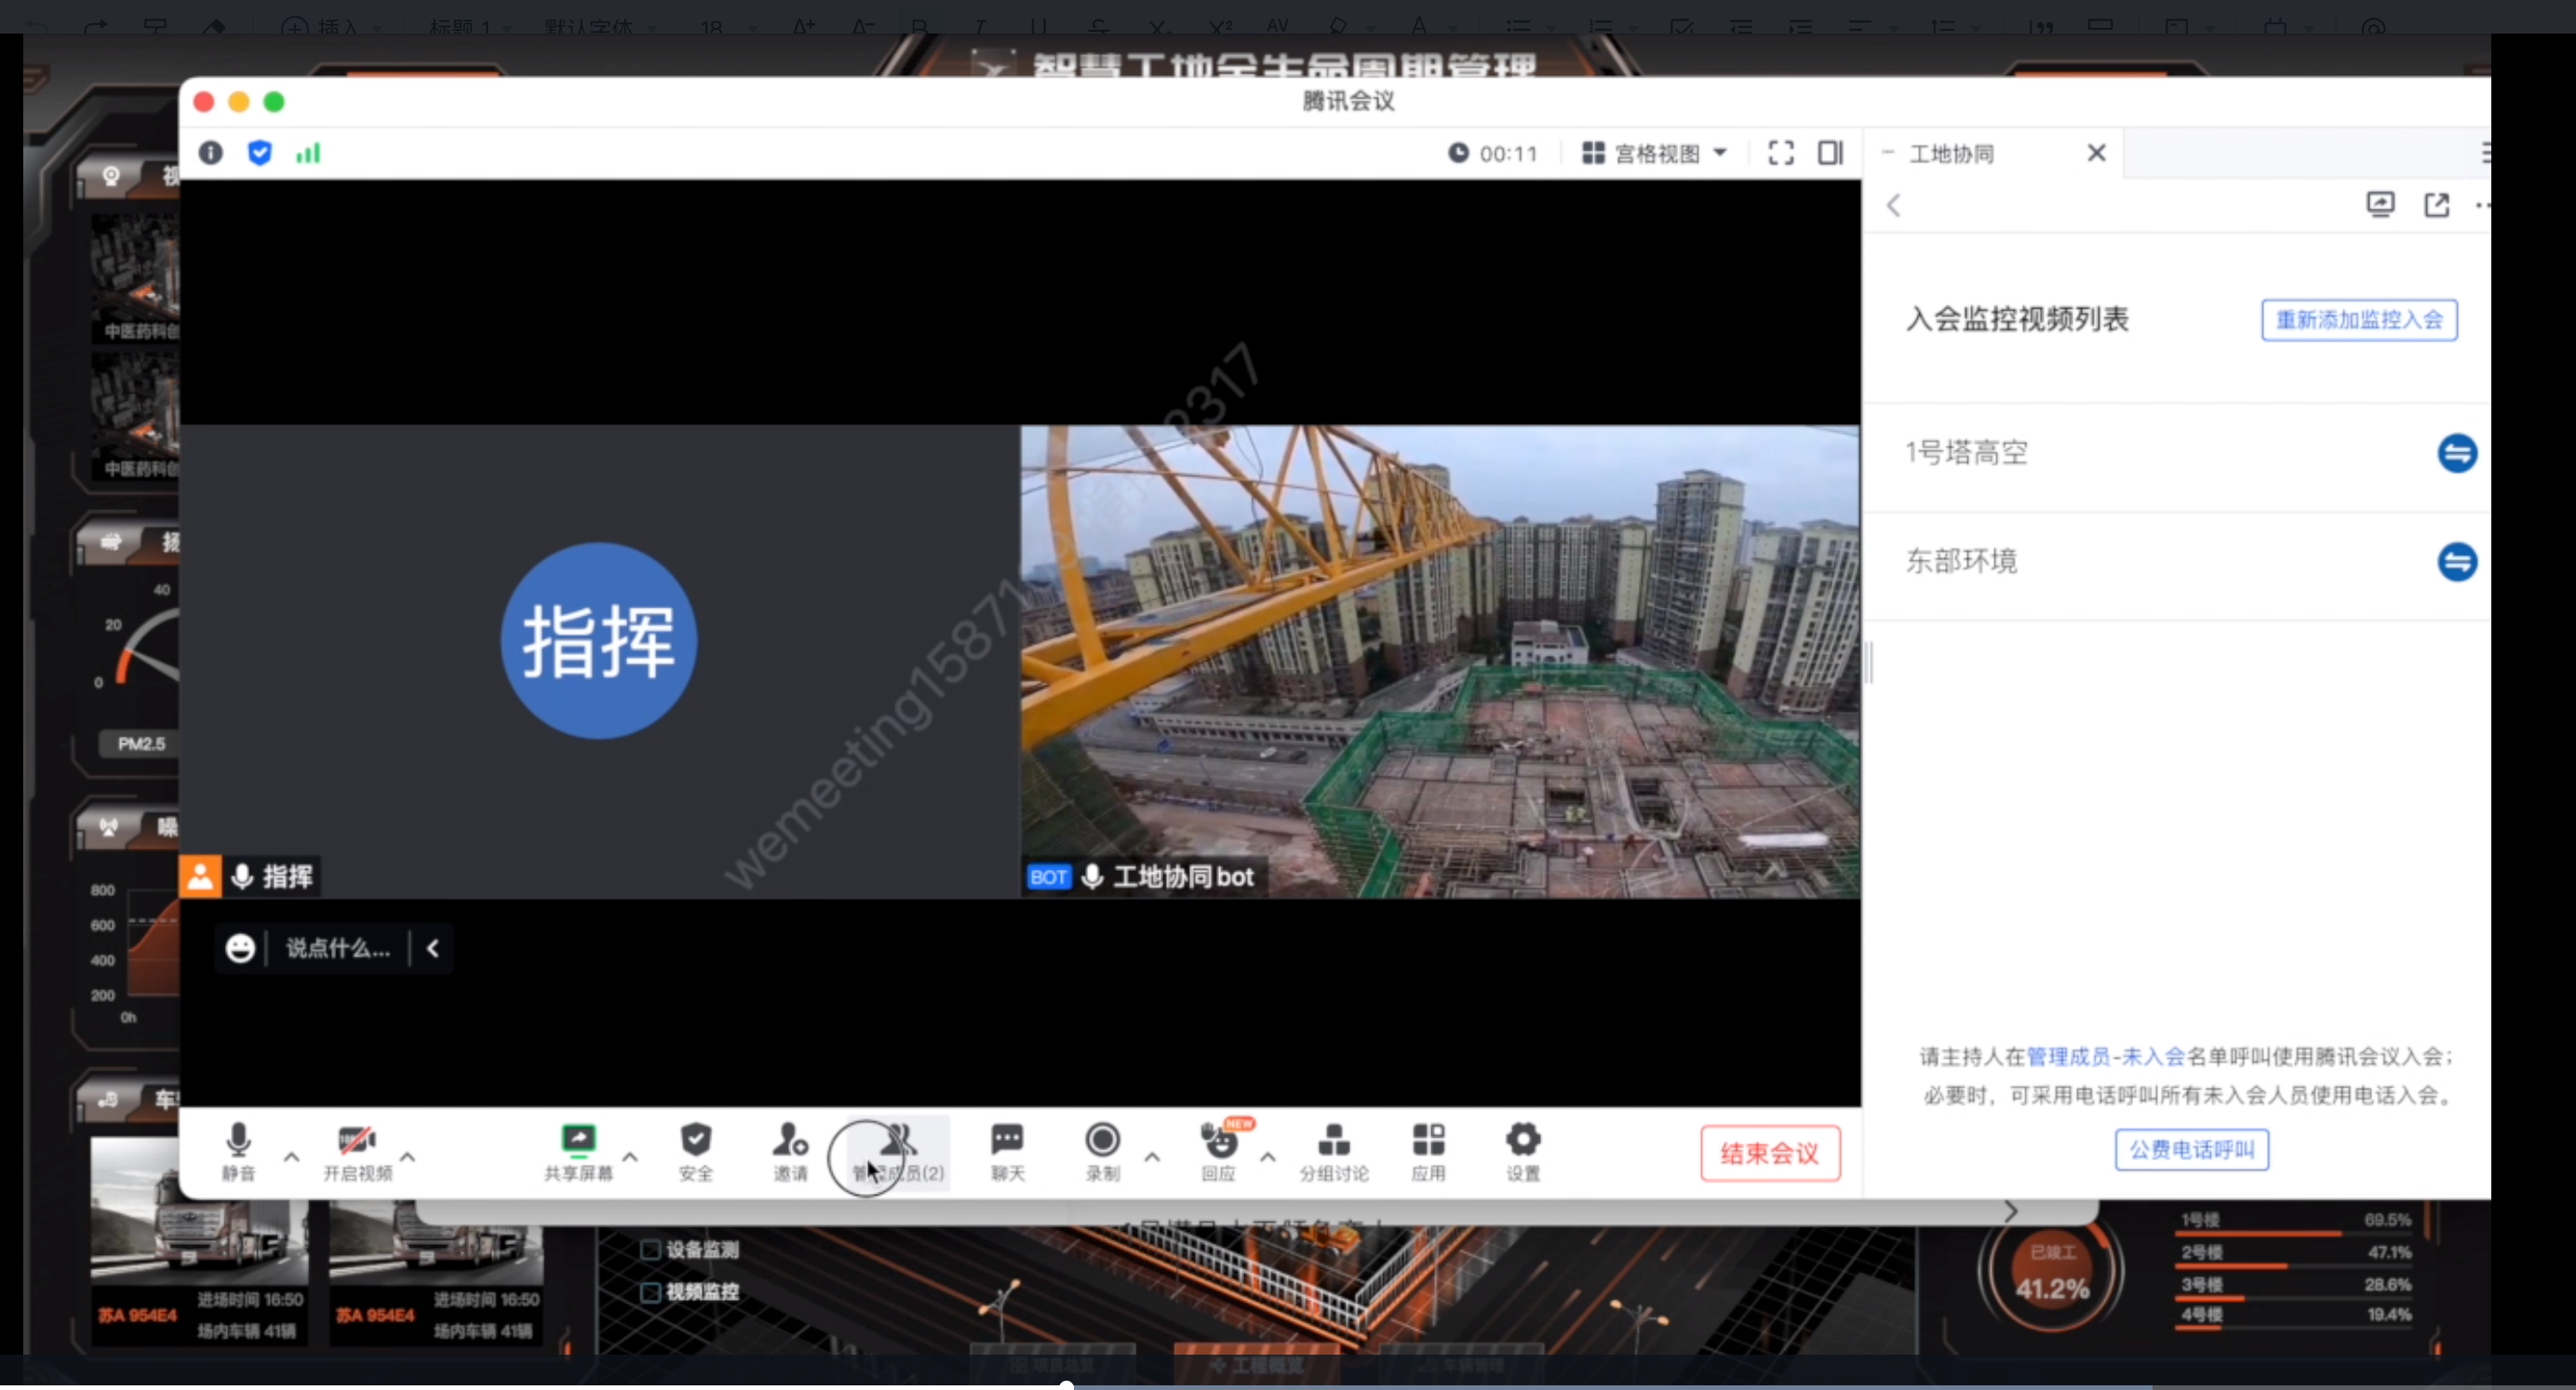Go back in 工地协同 panel
The height and width of the screenshot is (1390, 2576).
(1893, 206)
